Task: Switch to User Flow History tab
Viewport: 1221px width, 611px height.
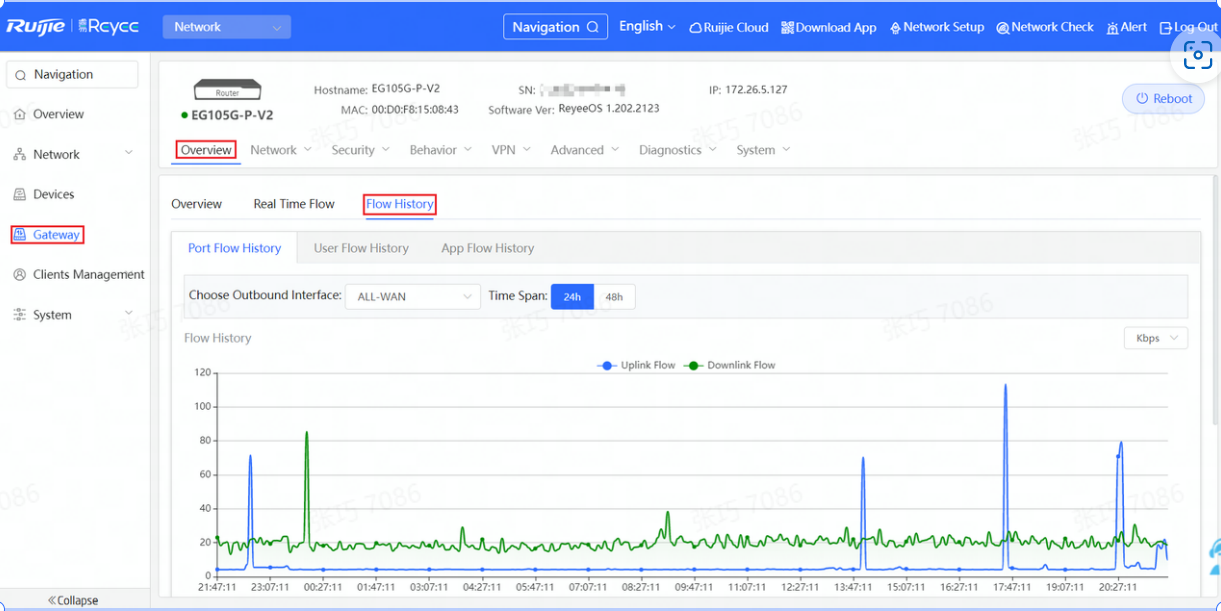Action: 361,248
